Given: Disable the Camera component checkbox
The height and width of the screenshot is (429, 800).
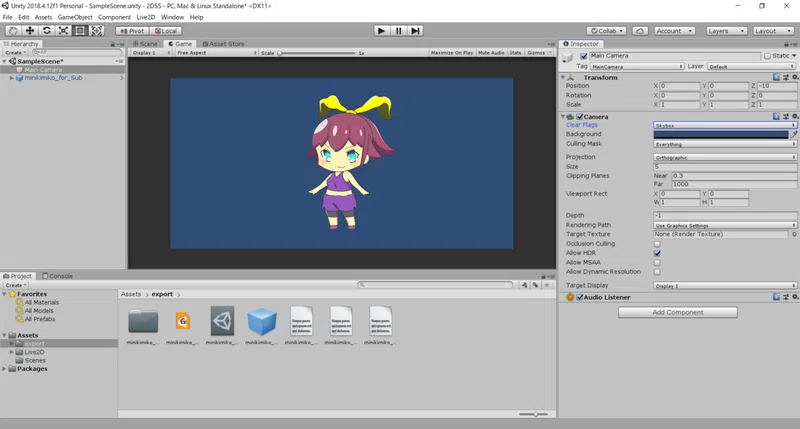Looking at the screenshot, I should point(580,117).
